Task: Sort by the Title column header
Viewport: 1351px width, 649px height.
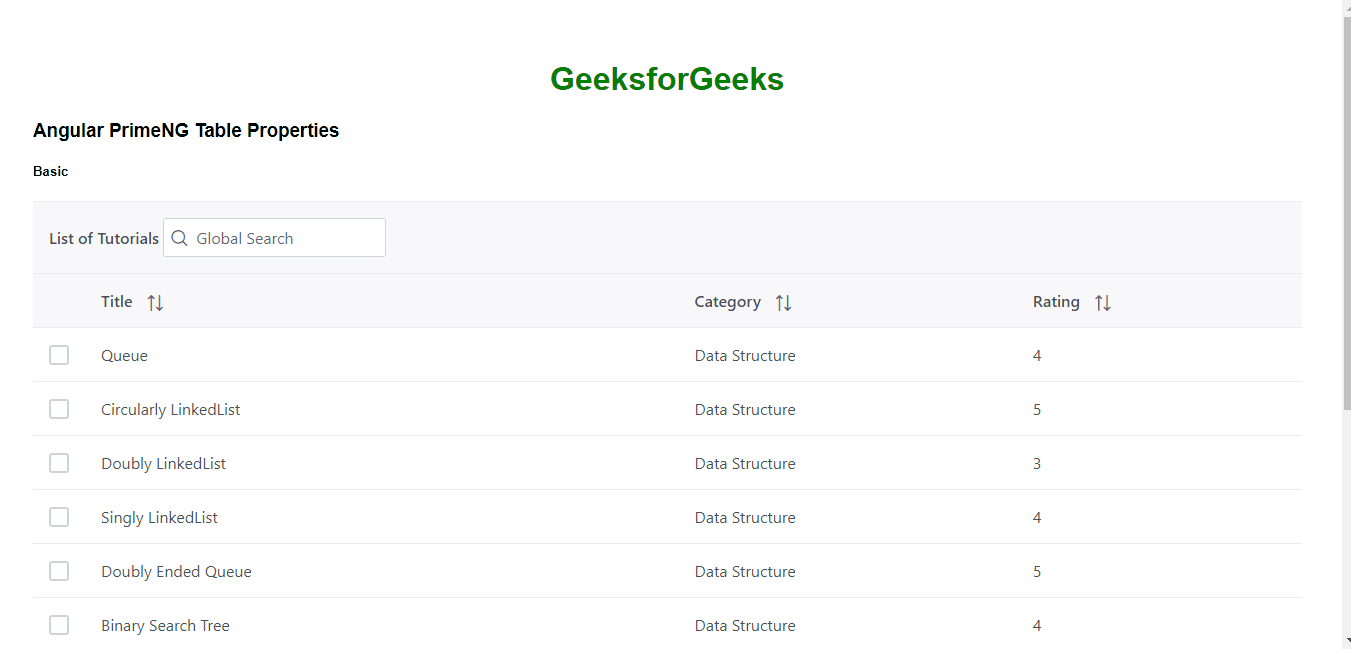Action: (117, 301)
